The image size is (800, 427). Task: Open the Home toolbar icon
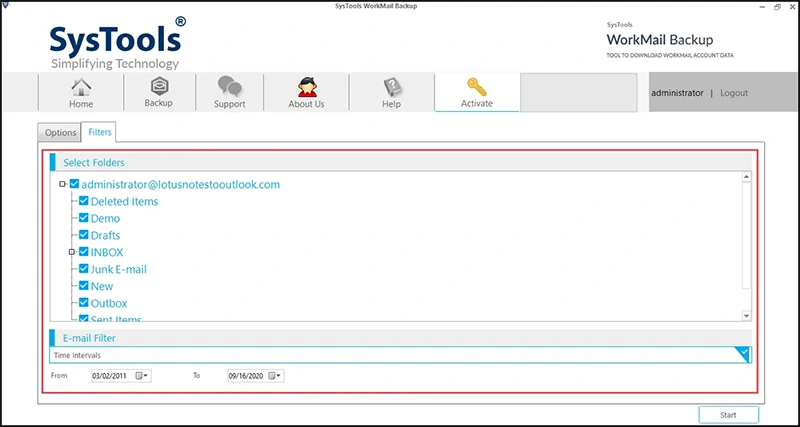pos(81,88)
